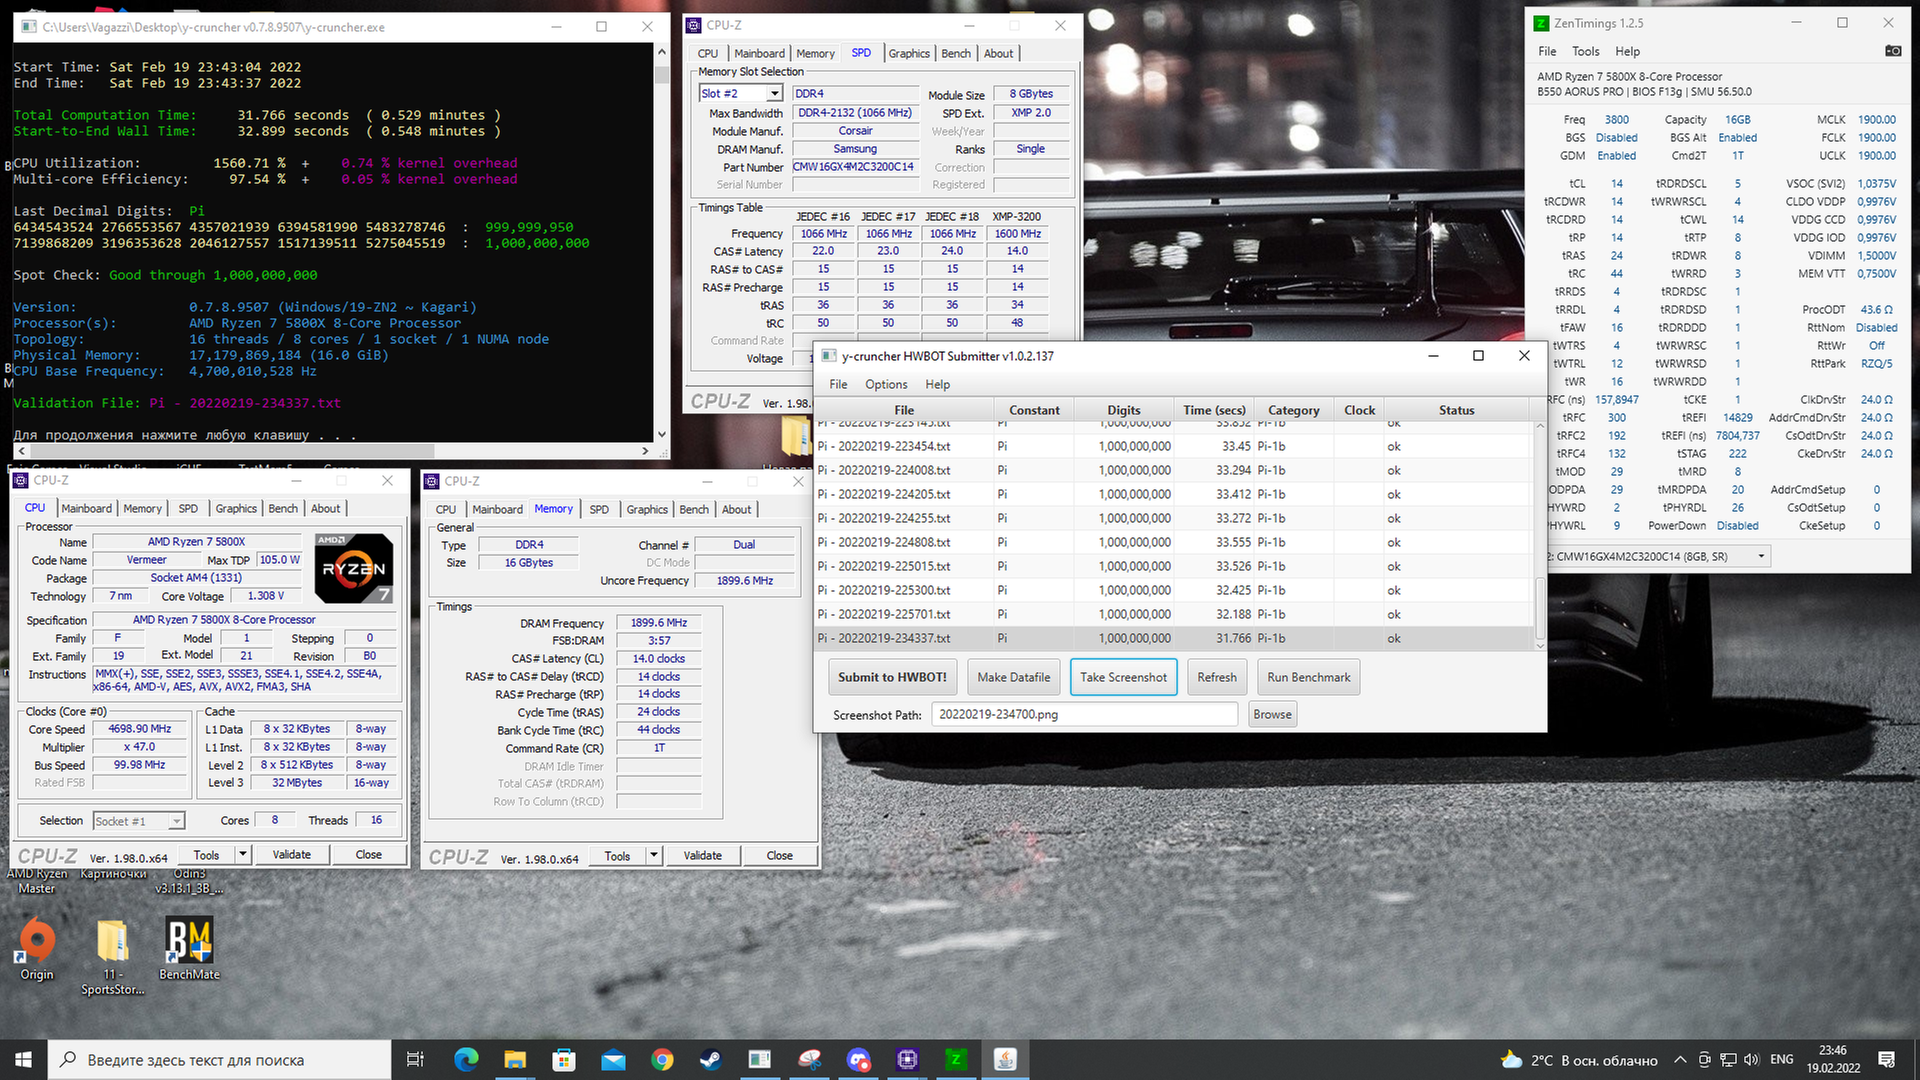Click the ZenTimings title bar icon
The height and width of the screenshot is (1080, 1920).
pyautogui.click(x=1541, y=23)
